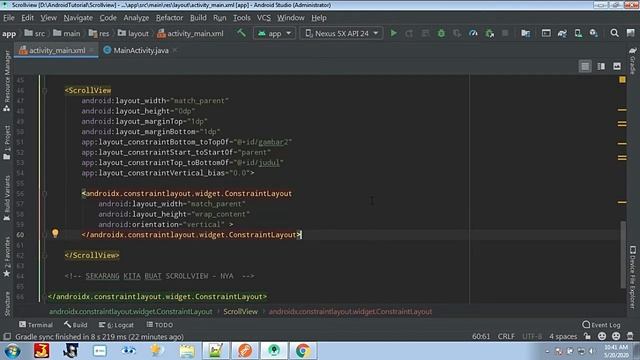Image resolution: width=640 pixels, height=360 pixels.
Task: Toggle the read-only lock icon in status bar
Action: click(587, 336)
